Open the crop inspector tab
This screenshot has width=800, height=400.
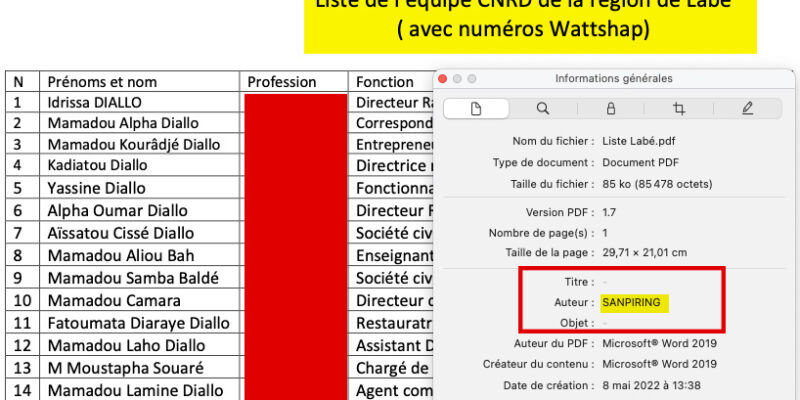[679, 108]
